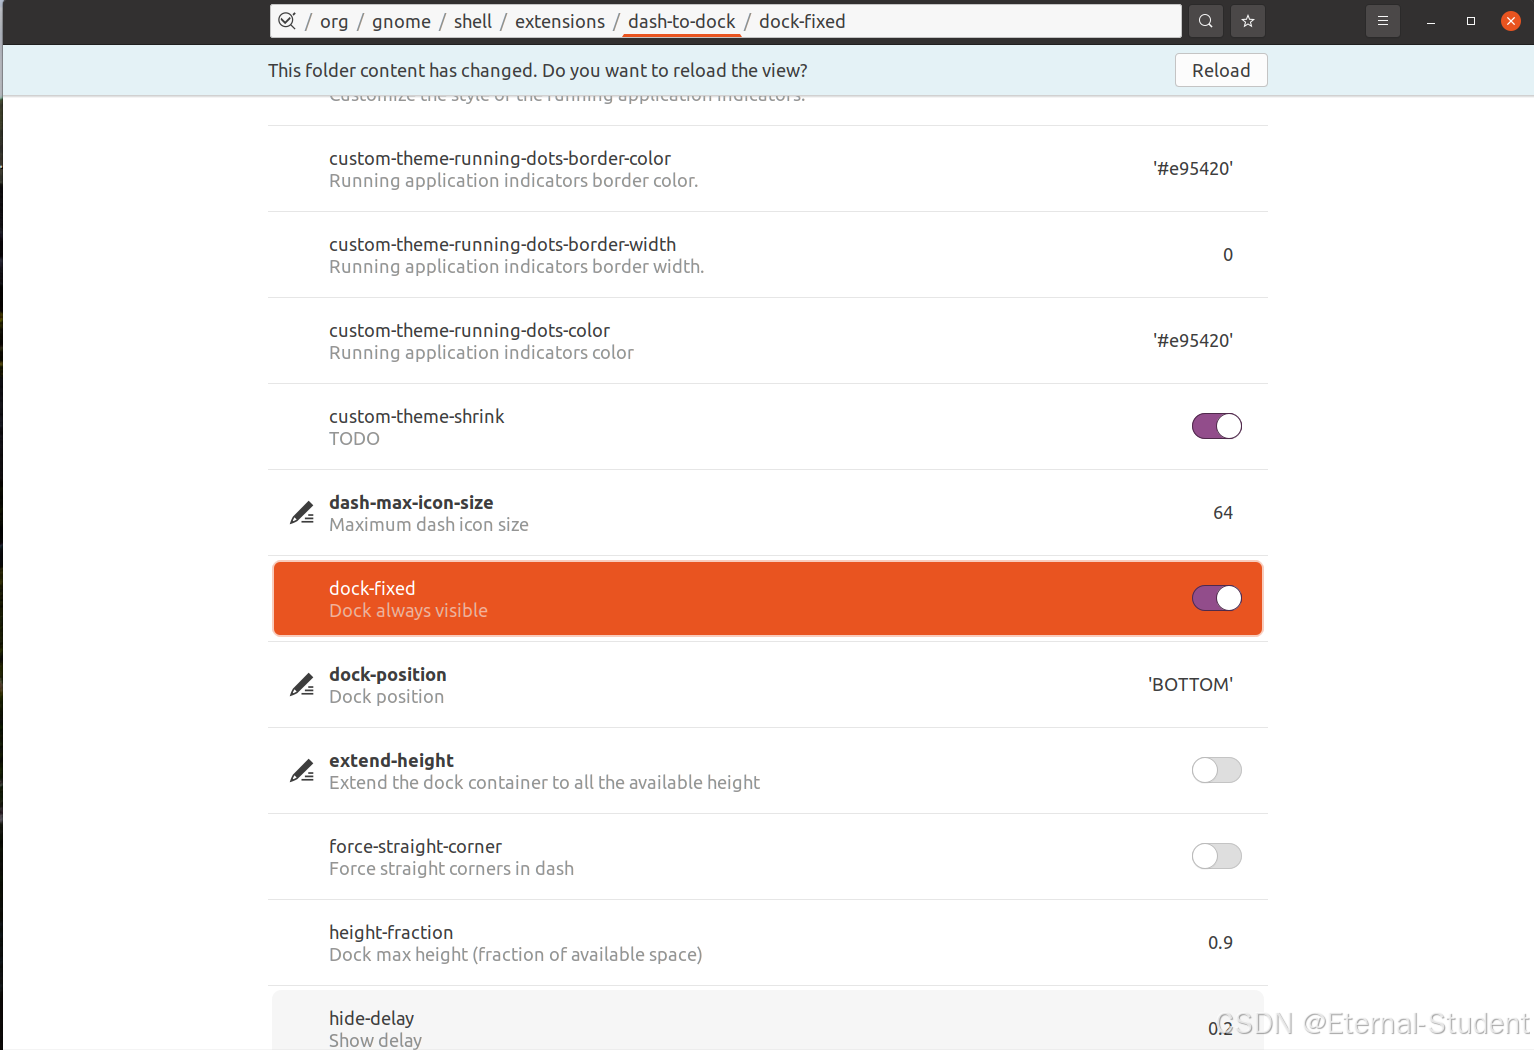Go to the gnome path segment
This screenshot has height=1050, width=1534.
click(x=401, y=21)
